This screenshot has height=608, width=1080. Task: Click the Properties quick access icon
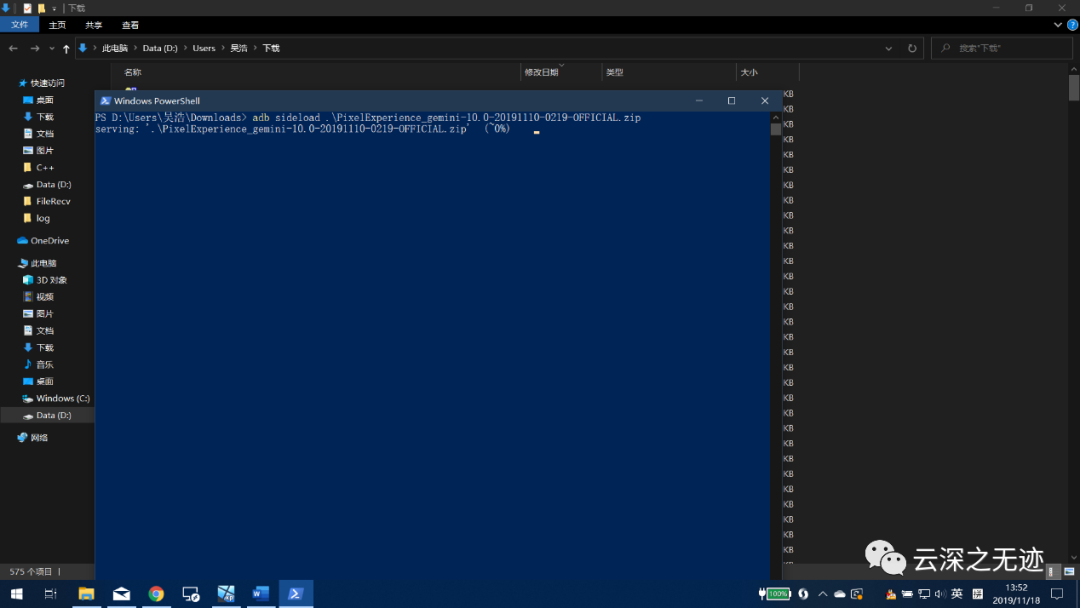(28, 8)
